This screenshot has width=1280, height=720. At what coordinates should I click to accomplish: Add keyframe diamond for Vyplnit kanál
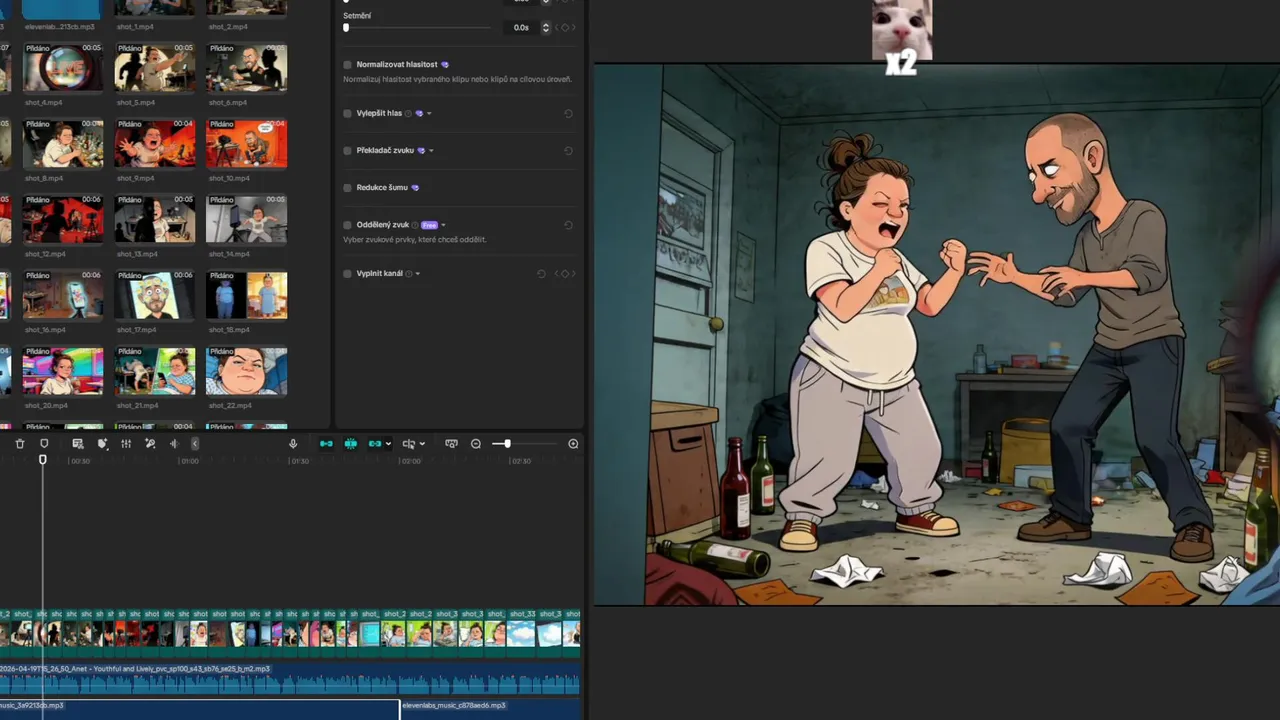point(565,274)
